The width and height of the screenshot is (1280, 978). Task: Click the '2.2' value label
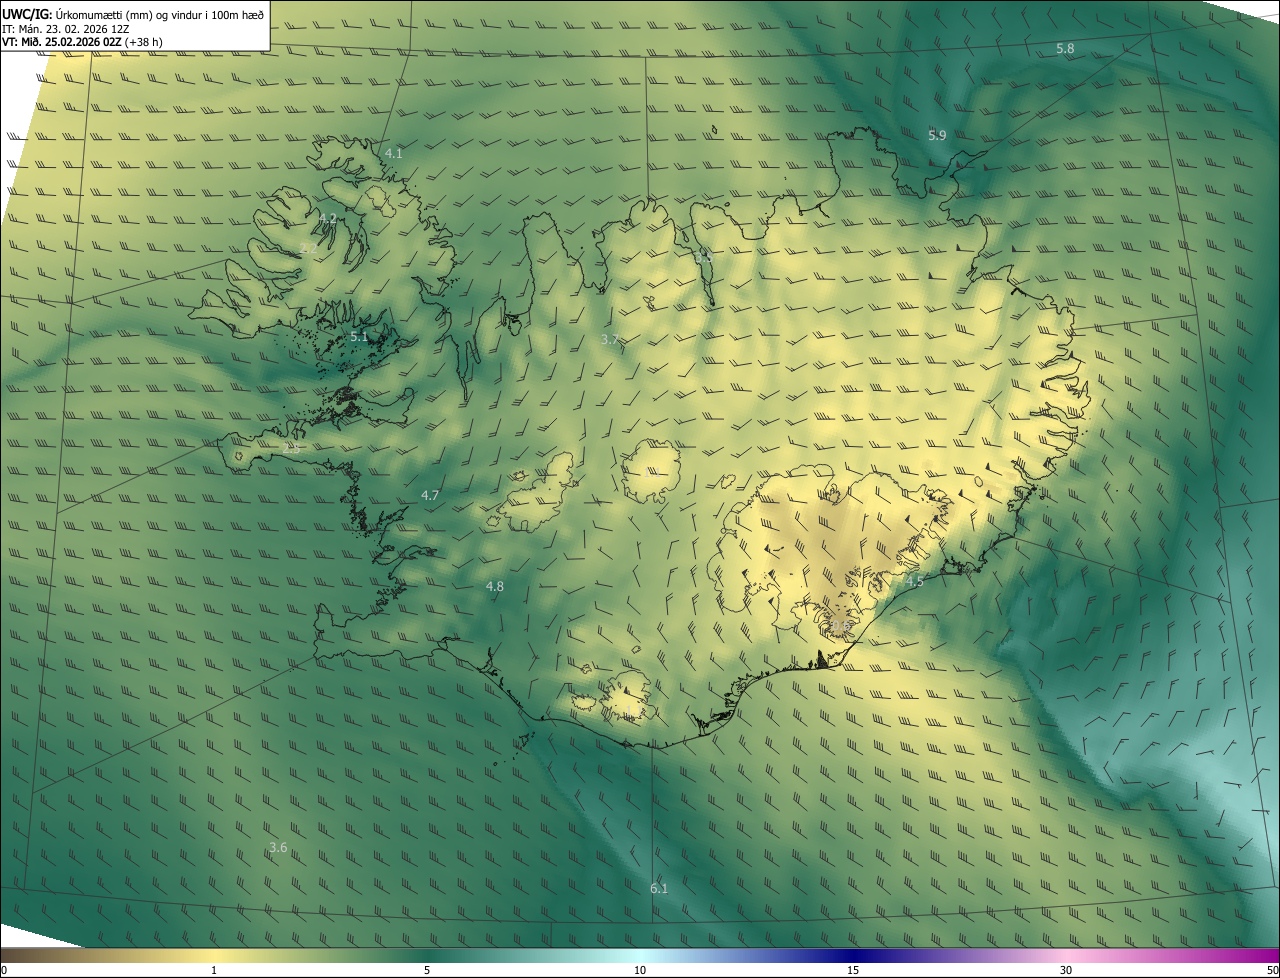[309, 247]
